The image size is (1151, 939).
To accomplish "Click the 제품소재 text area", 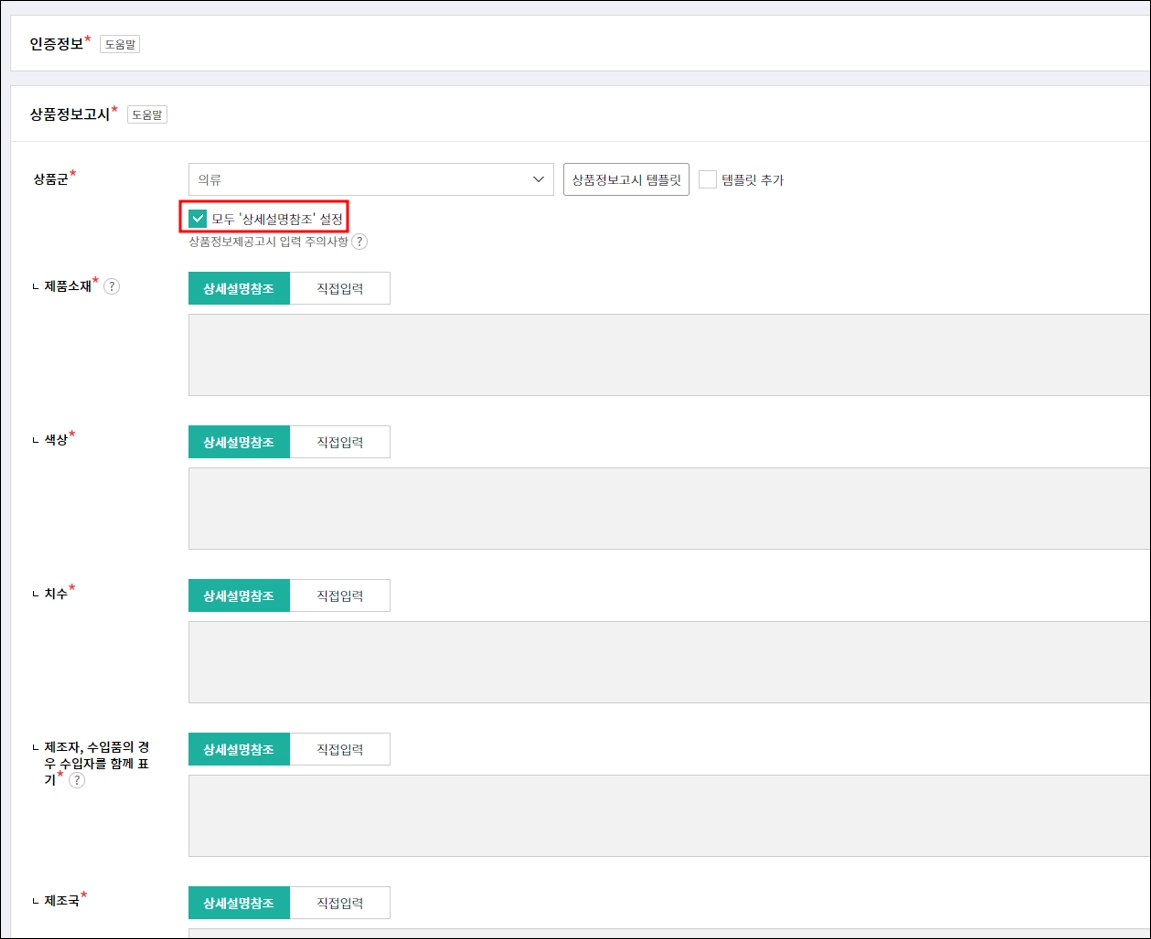I will pos(669,355).
